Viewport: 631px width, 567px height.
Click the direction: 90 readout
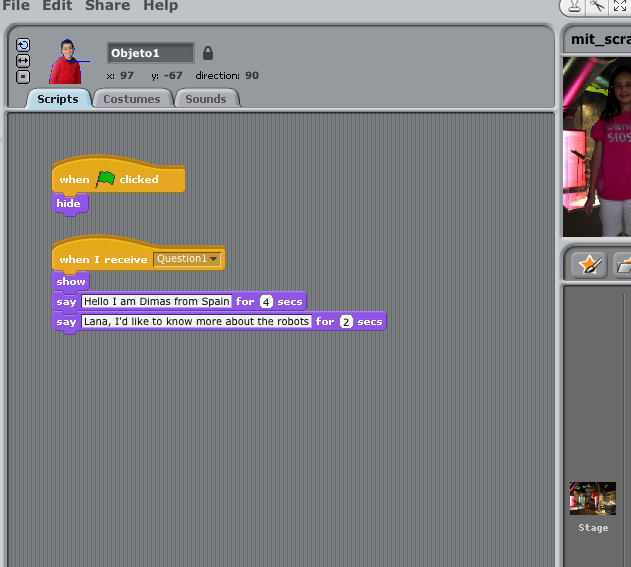(x=227, y=75)
